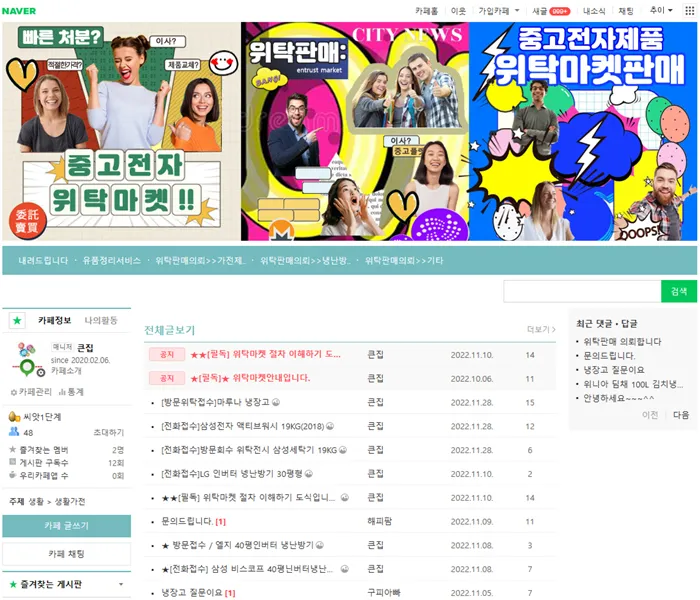
Task: Click star icon beside 즐겨찾는 게시판
Action: click(13, 584)
